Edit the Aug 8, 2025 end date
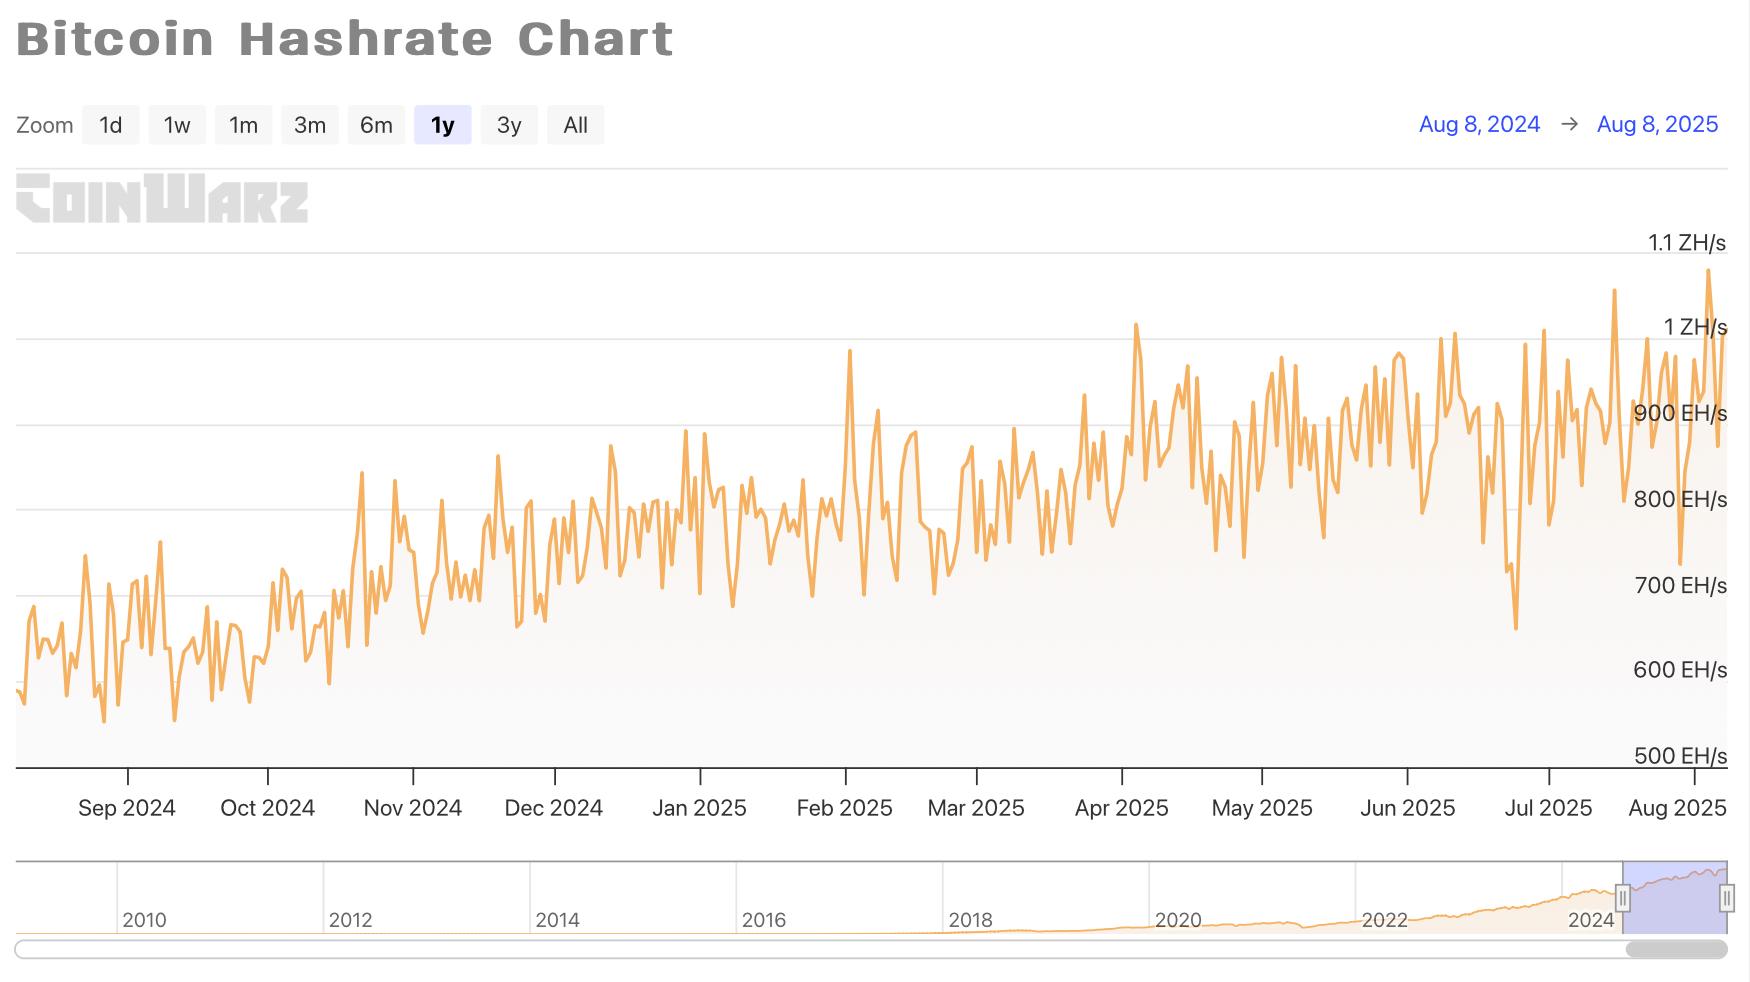The height and width of the screenshot is (982, 1750). [x=1657, y=124]
